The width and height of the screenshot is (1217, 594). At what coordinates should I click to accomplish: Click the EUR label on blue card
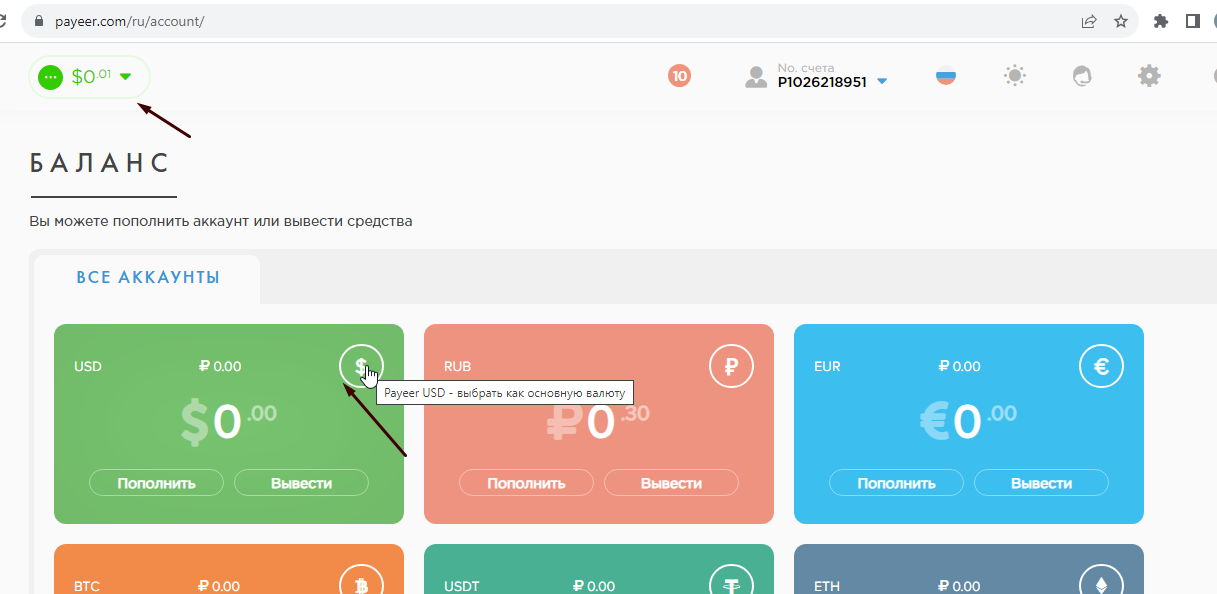[827, 367]
